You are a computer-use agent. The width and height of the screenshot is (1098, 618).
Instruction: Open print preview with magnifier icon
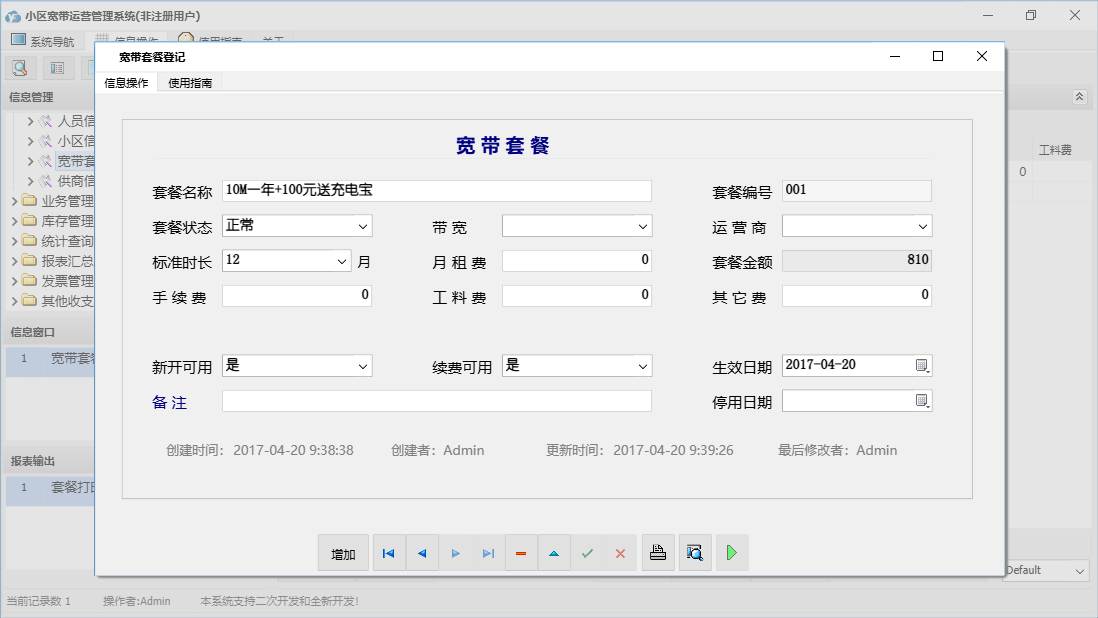point(694,553)
